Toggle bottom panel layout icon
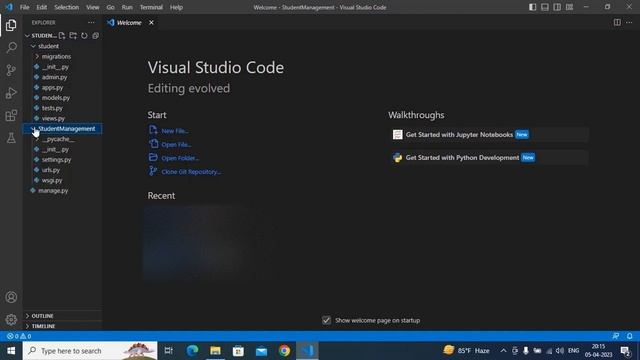Screen dimensions: 640x360 pos(545,7)
